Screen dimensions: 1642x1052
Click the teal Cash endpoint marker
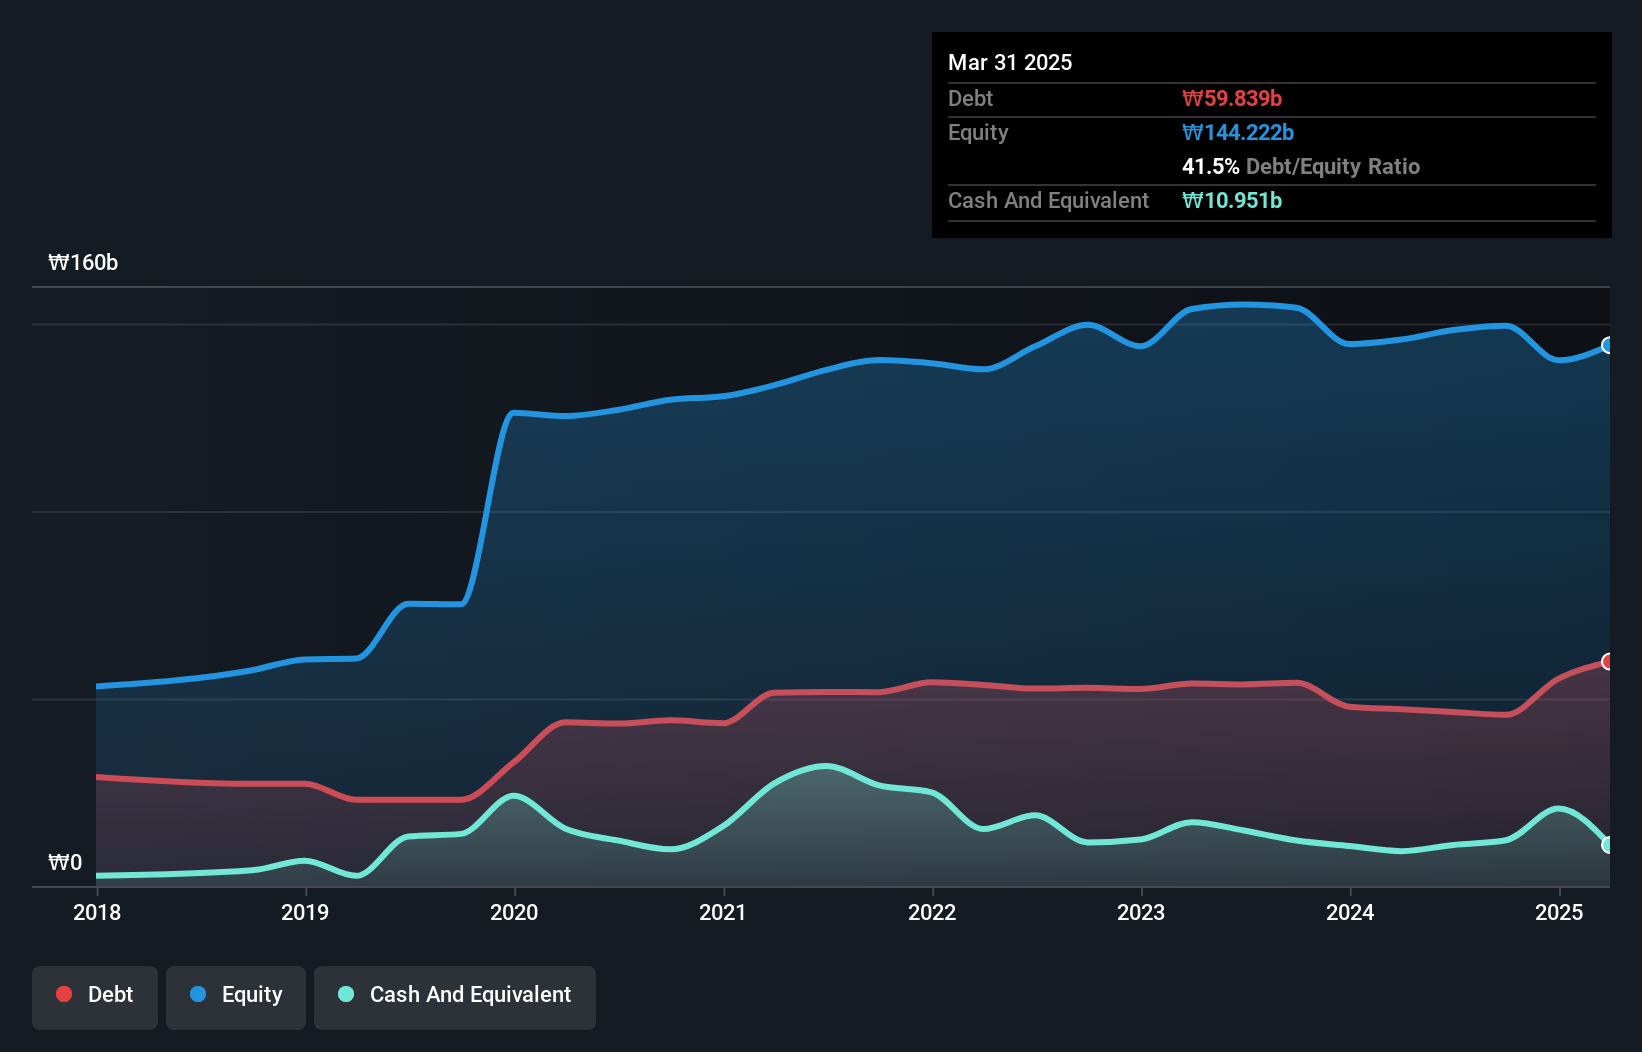(x=1608, y=845)
